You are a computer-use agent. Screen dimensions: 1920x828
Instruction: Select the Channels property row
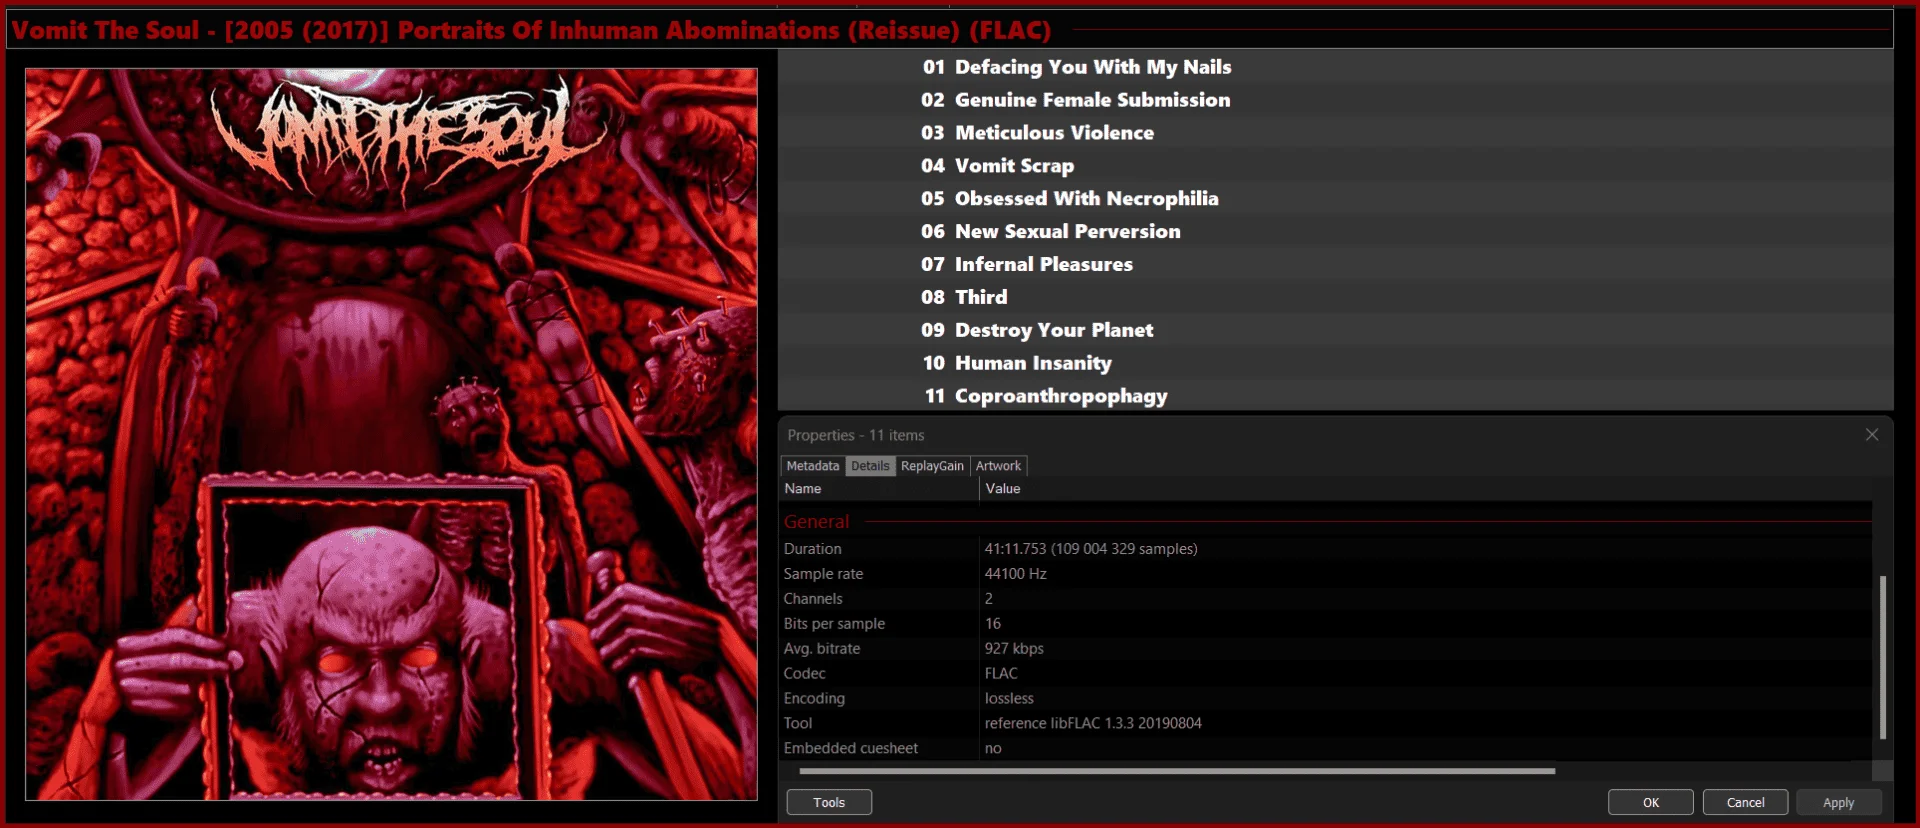click(x=1326, y=599)
